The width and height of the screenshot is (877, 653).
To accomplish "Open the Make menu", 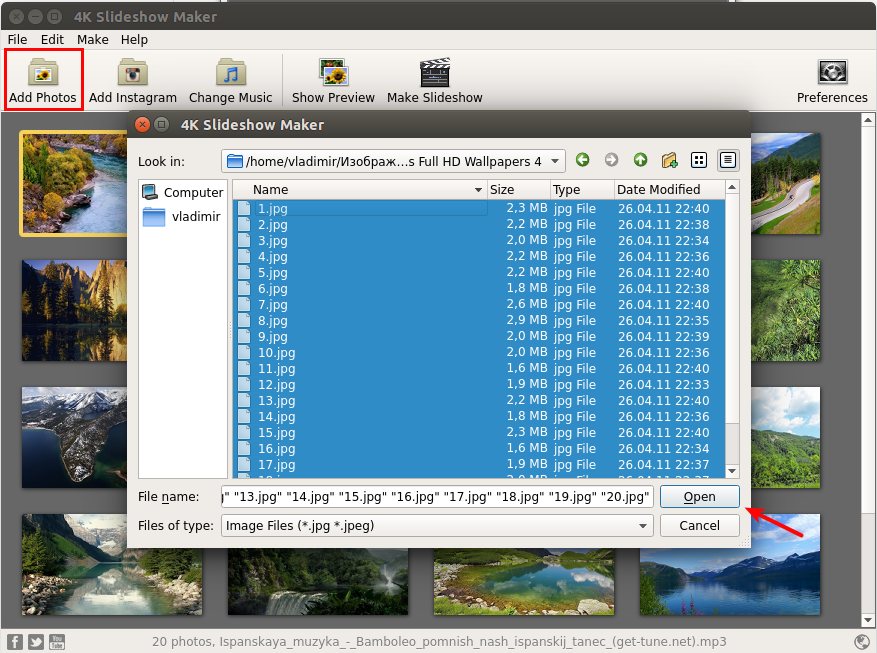I will point(93,40).
